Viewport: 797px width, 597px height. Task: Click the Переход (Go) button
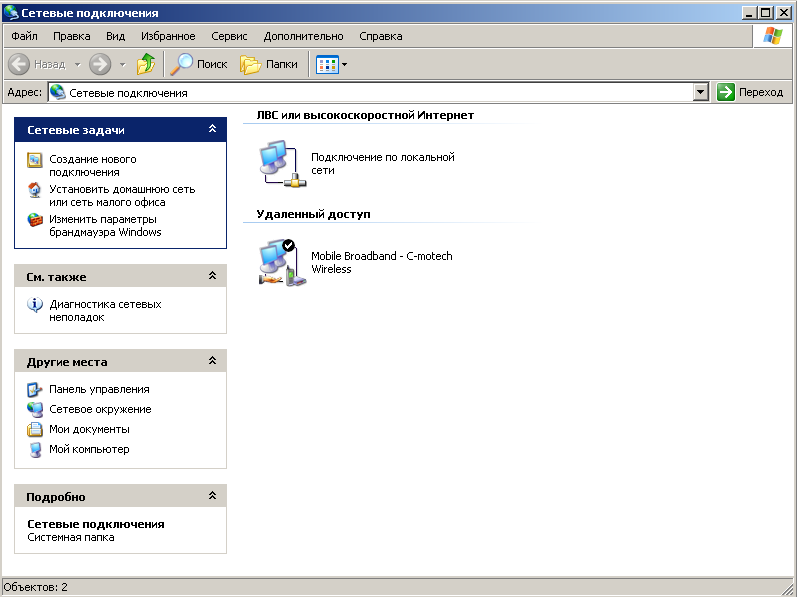click(x=751, y=92)
